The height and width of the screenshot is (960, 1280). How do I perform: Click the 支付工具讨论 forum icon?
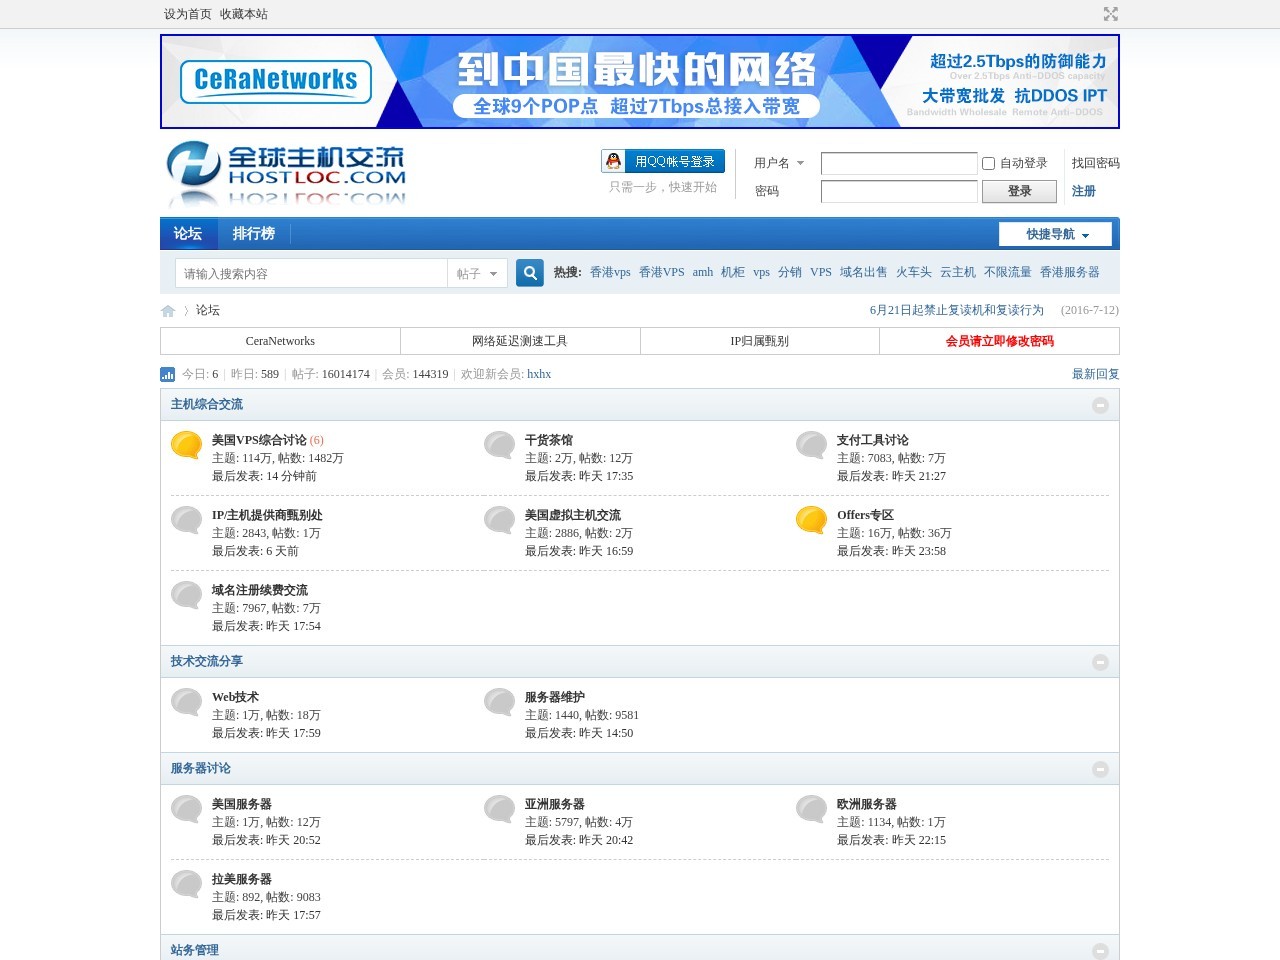pos(811,446)
